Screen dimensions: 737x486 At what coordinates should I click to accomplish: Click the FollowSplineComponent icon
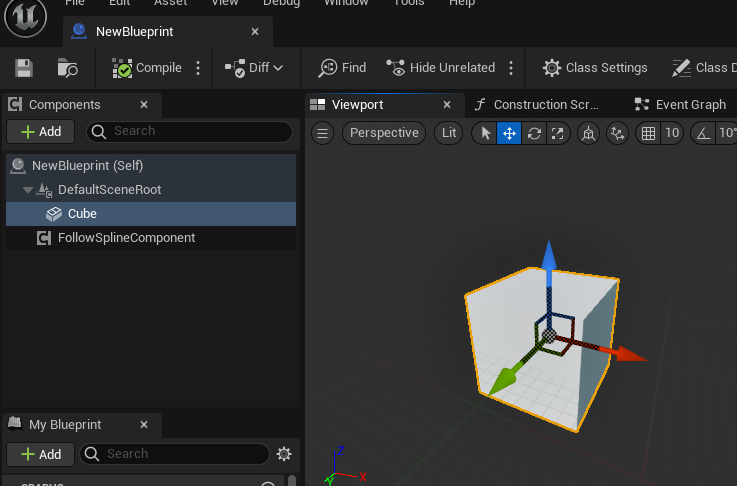[x=44, y=238]
